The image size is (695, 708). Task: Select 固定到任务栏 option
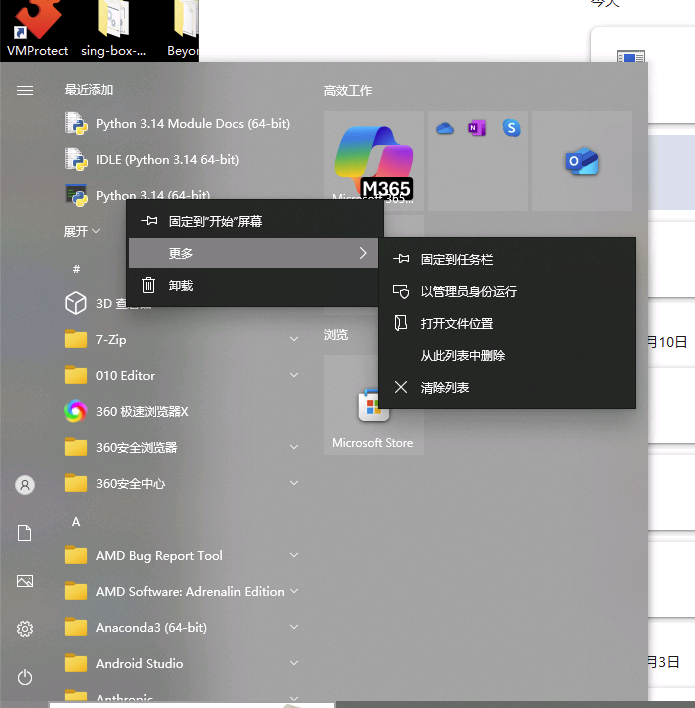pyautogui.click(x=507, y=259)
